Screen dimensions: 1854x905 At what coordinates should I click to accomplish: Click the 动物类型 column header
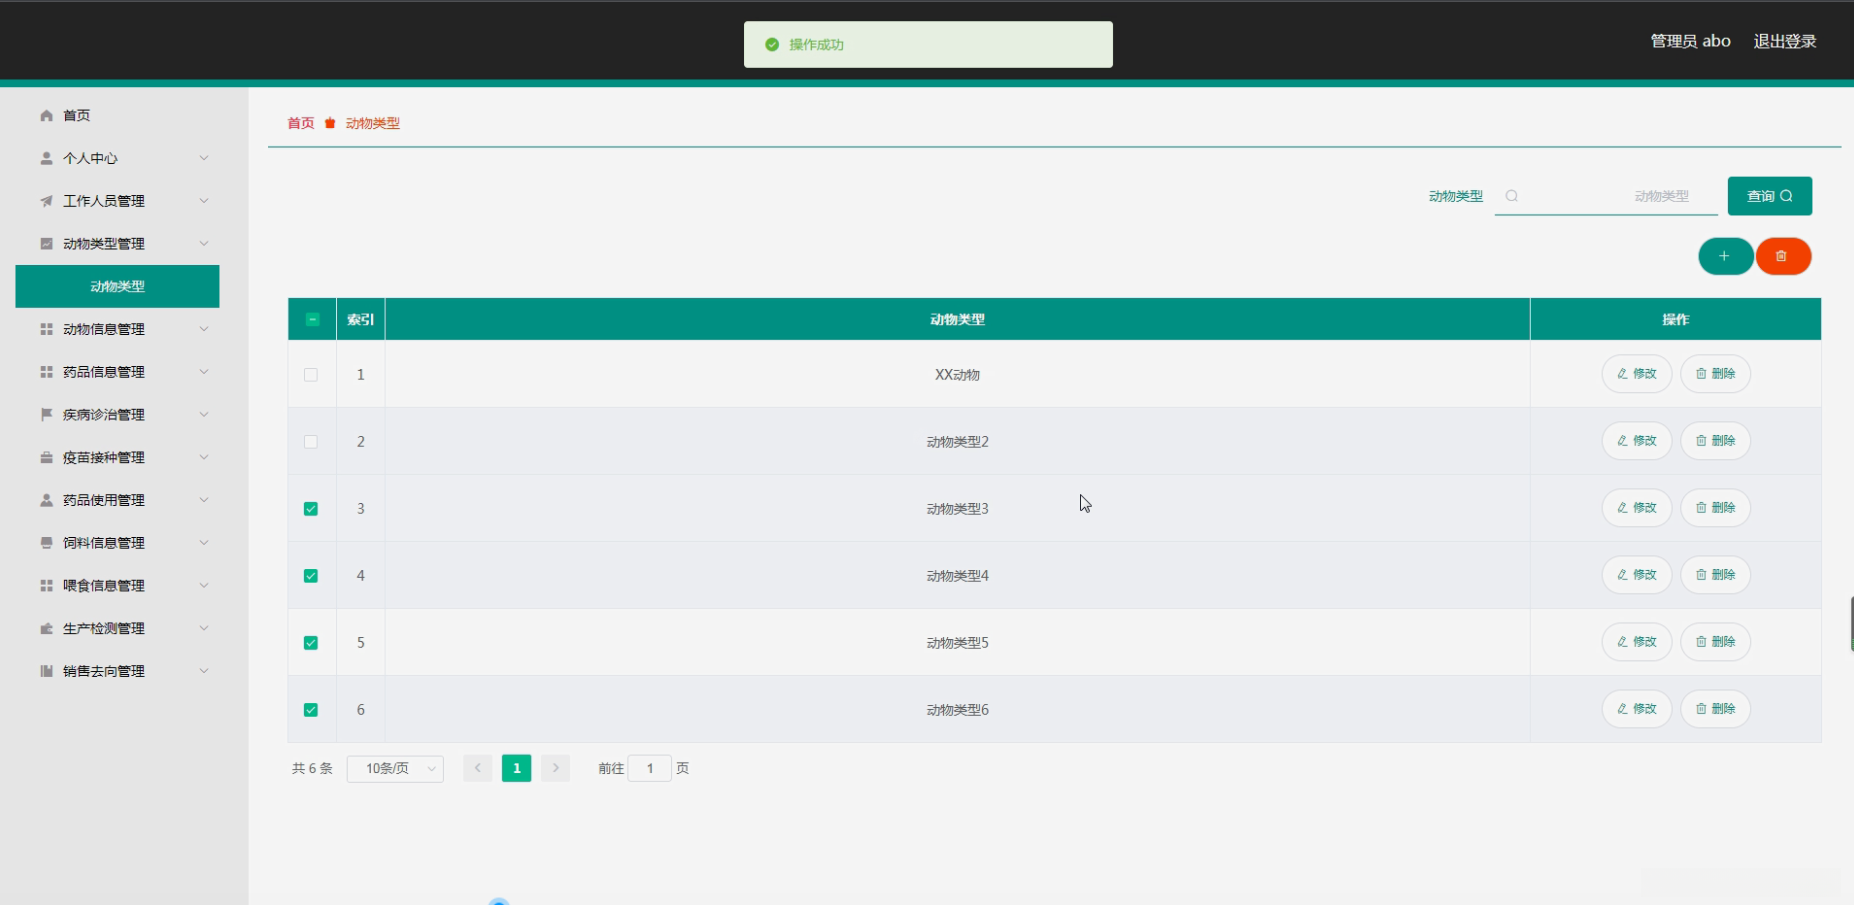(x=957, y=319)
